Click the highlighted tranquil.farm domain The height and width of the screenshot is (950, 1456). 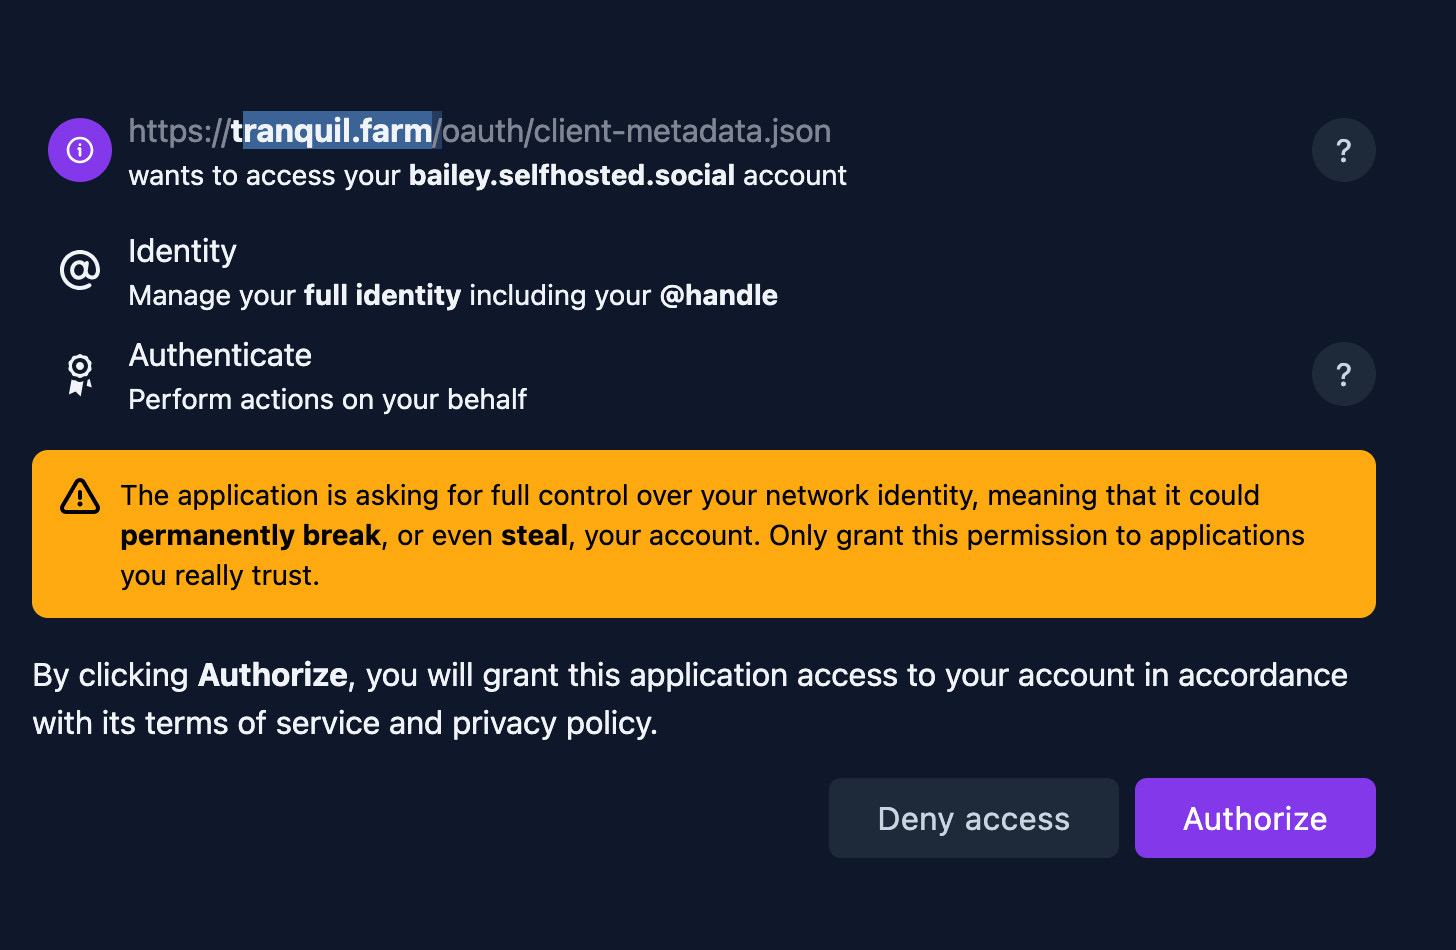(x=332, y=131)
